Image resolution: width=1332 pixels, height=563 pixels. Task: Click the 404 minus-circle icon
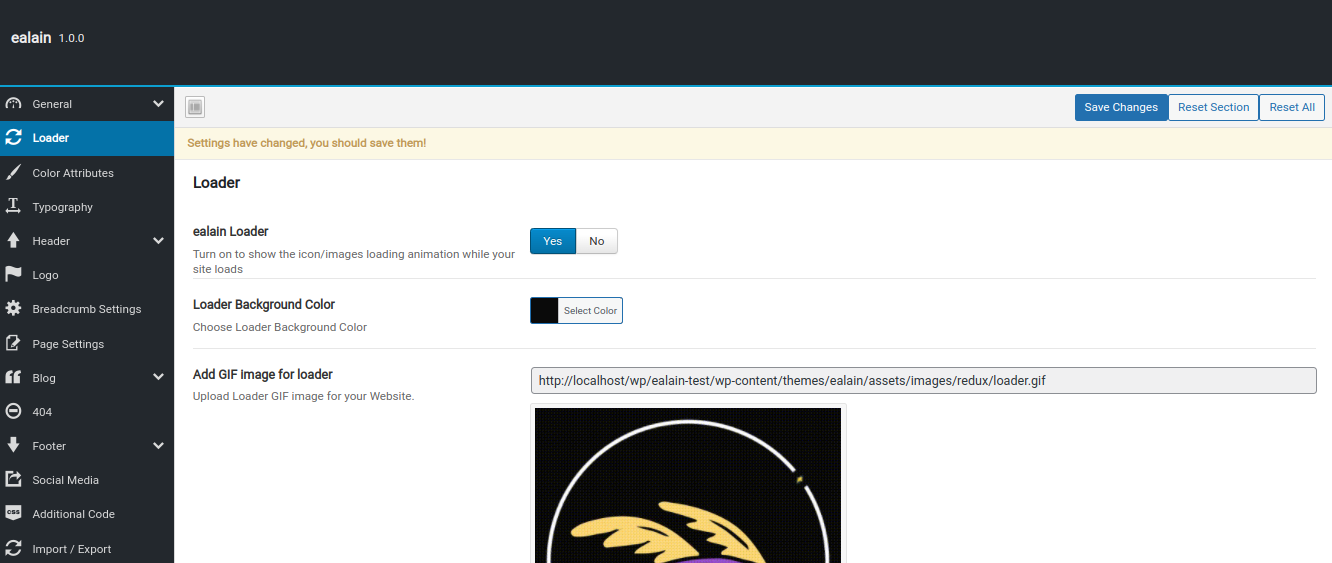14,411
